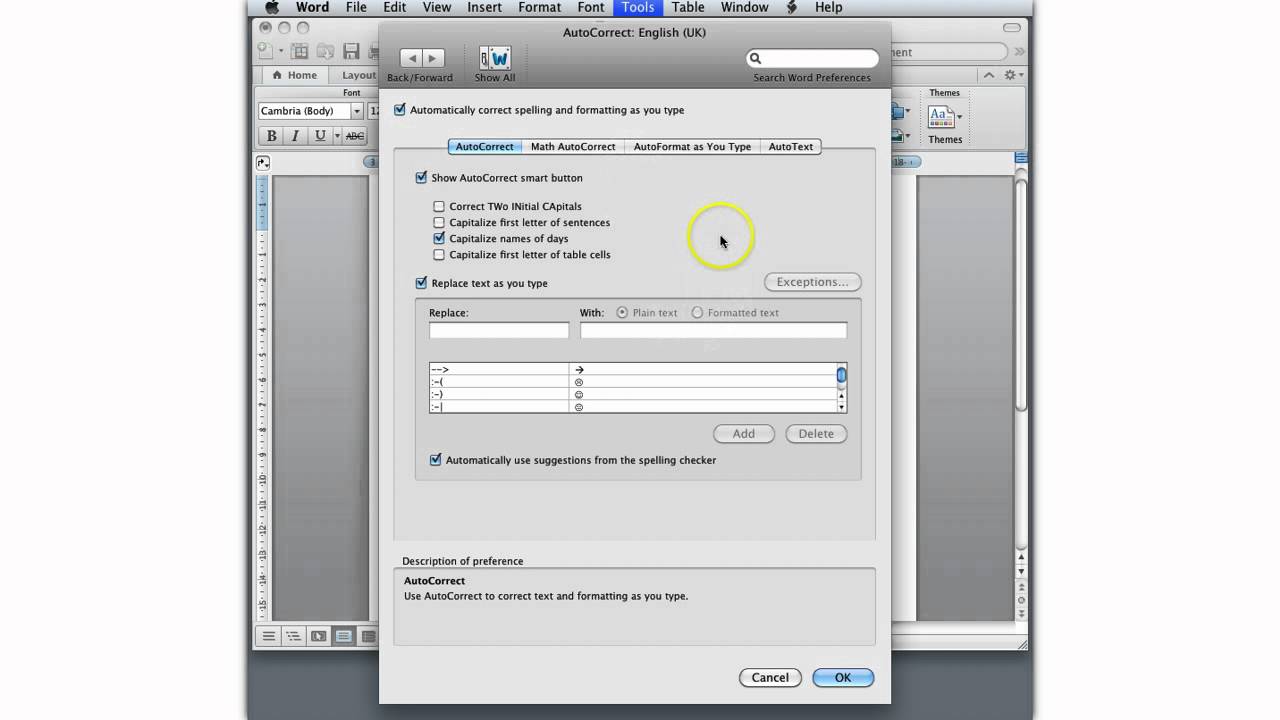Select Formatted text radio button
The width and height of the screenshot is (1280, 720).
(x=697, y=313)
